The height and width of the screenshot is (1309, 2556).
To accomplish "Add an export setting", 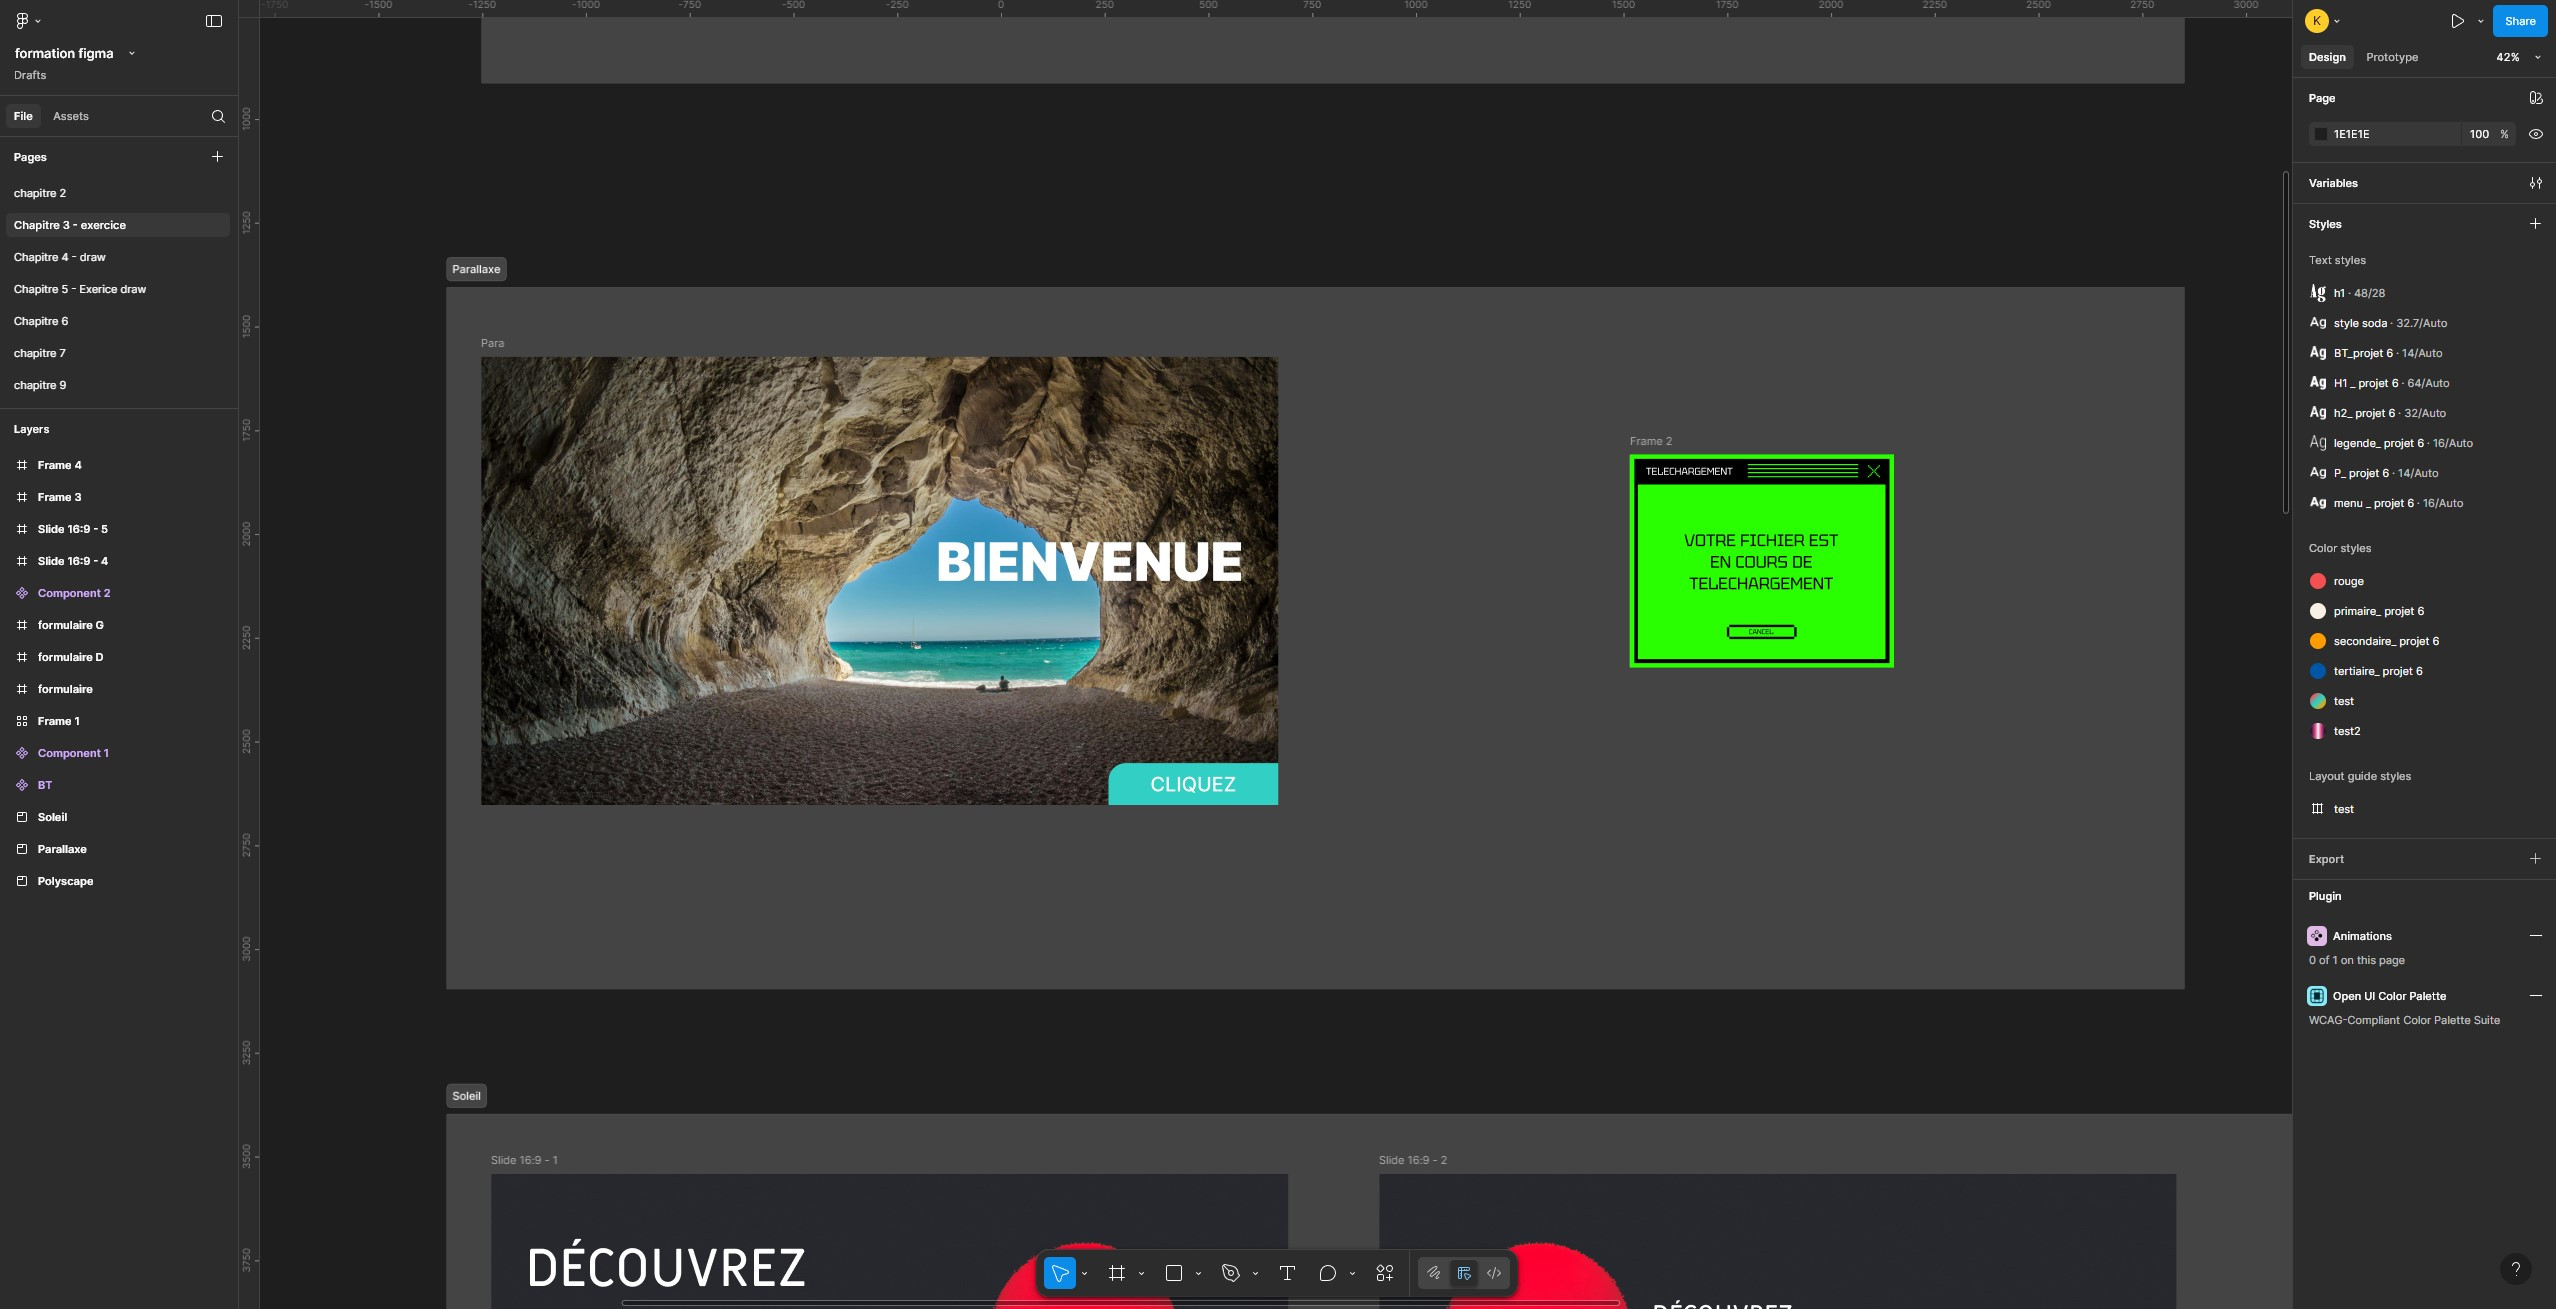I will tap(2535, 859).
